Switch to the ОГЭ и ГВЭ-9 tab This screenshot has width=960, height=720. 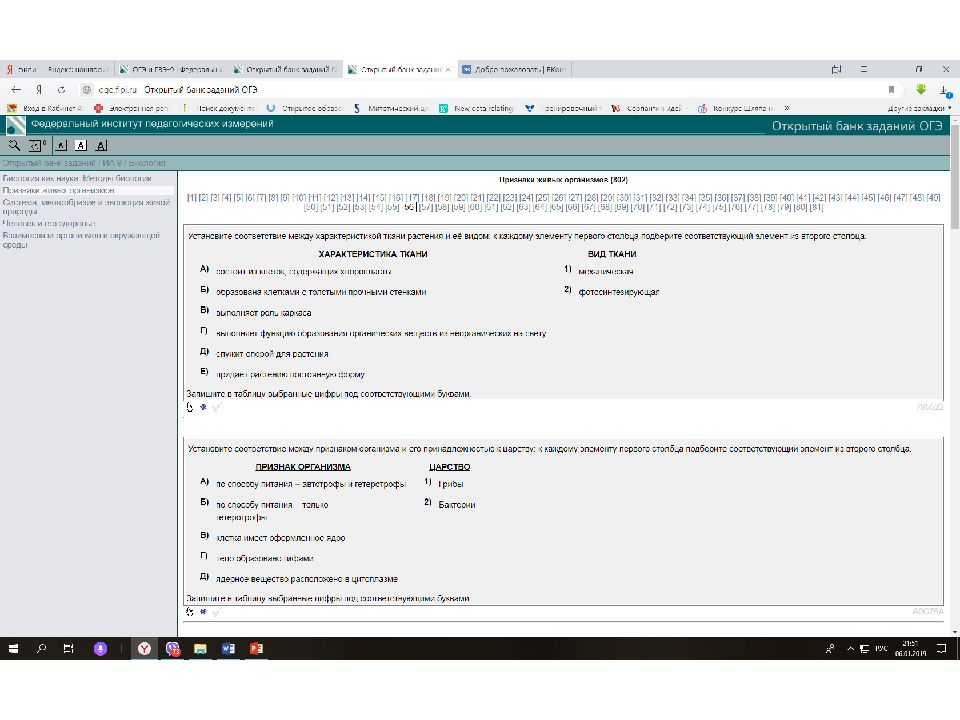[x=172, y=69]
